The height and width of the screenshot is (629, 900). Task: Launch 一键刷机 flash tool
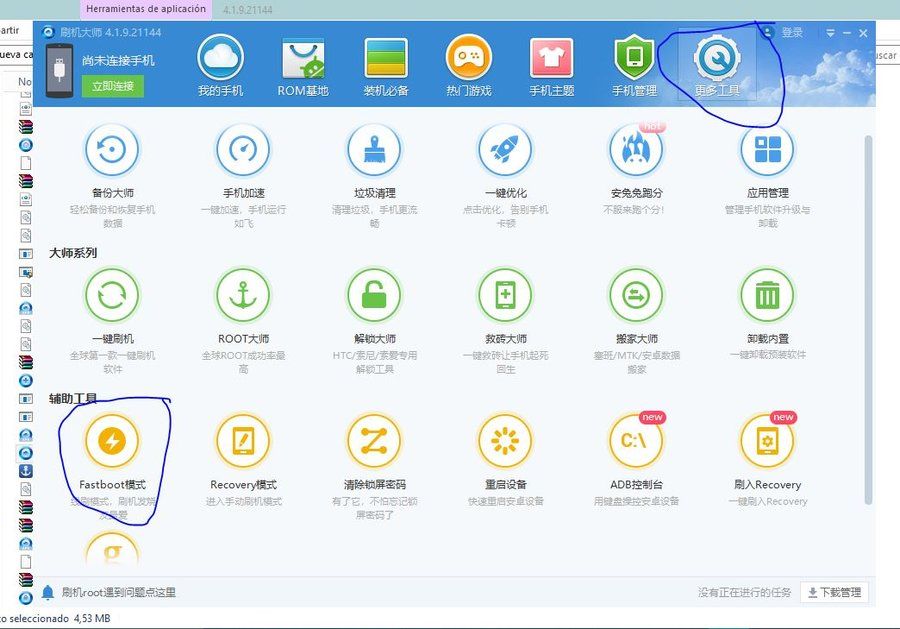point(112,295)
